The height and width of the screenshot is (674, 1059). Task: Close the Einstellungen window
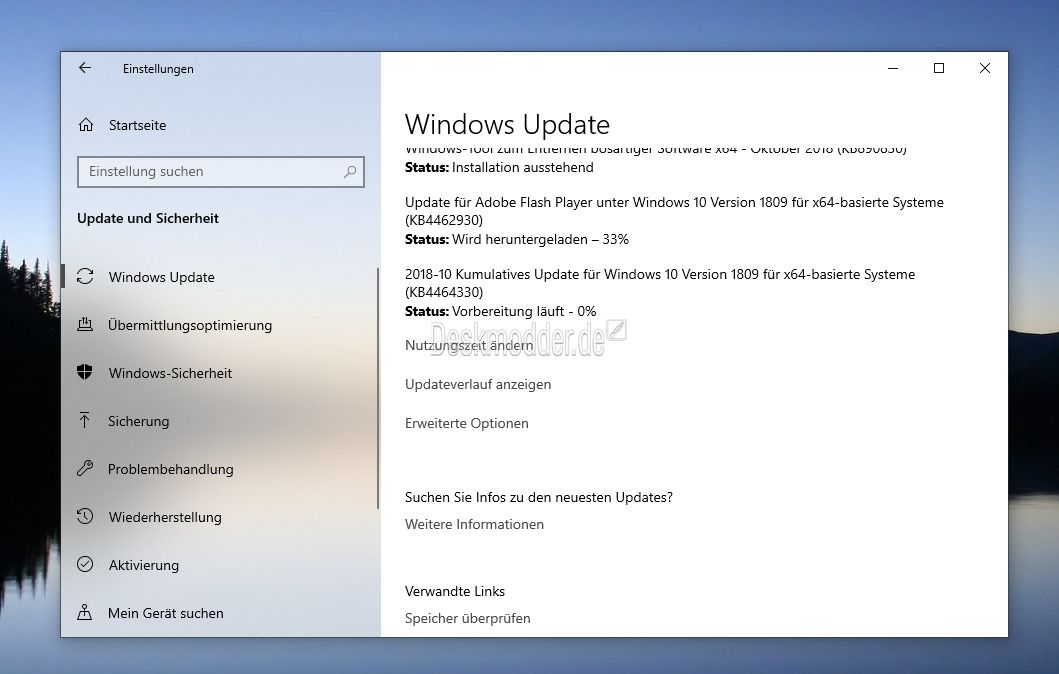click(x=985, y=68)
